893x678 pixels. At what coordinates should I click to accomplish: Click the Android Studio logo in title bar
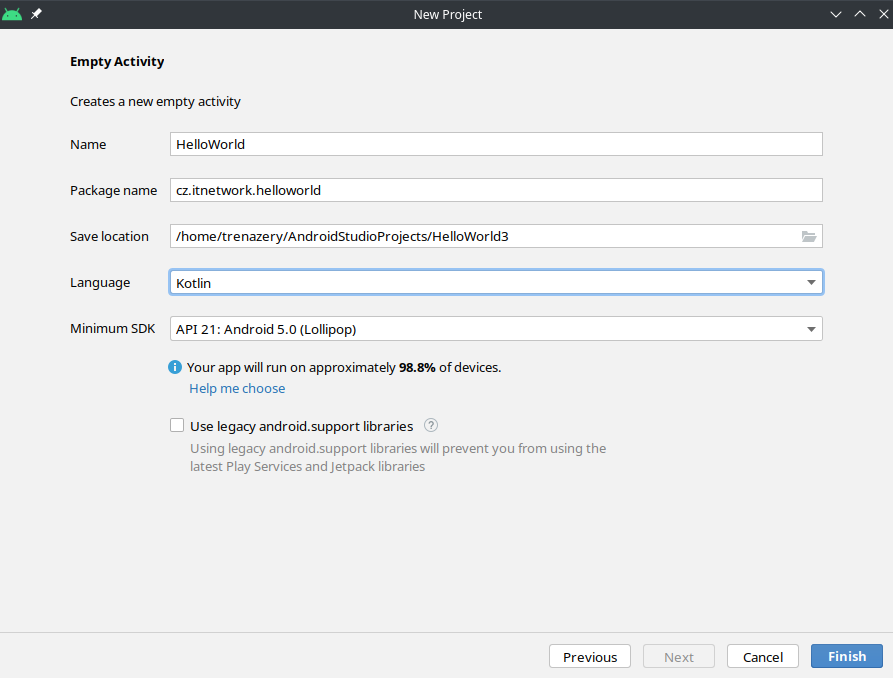click(12, 14)
